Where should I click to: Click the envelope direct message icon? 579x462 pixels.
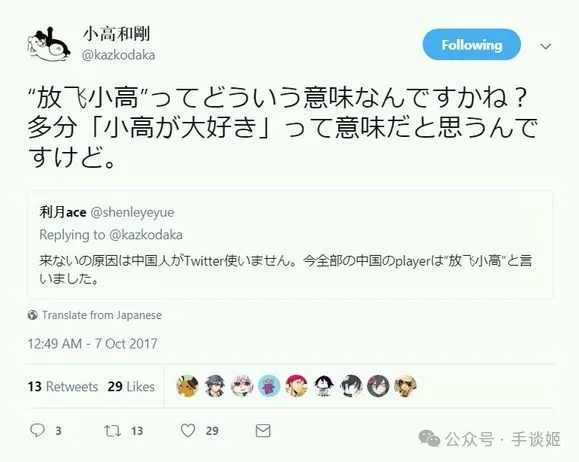pyautogui.click(x=263, y=431)
